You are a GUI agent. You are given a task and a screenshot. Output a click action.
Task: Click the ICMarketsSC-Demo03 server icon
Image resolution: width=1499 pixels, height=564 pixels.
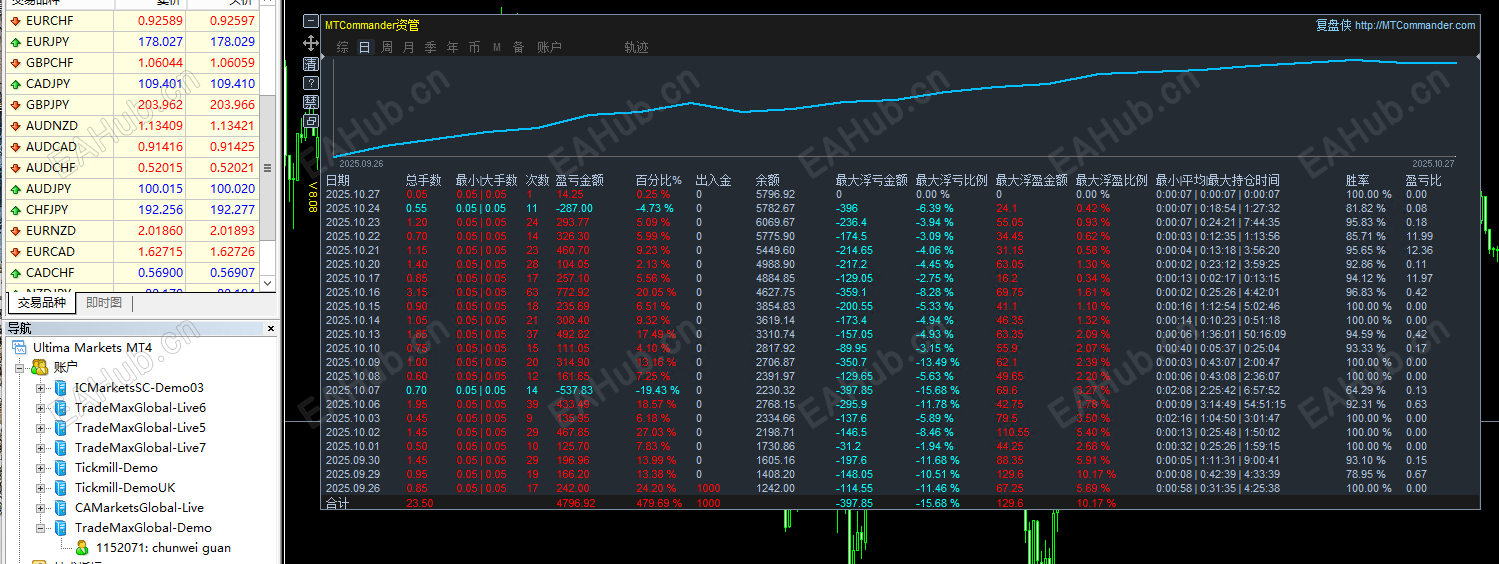coord(60,388)
